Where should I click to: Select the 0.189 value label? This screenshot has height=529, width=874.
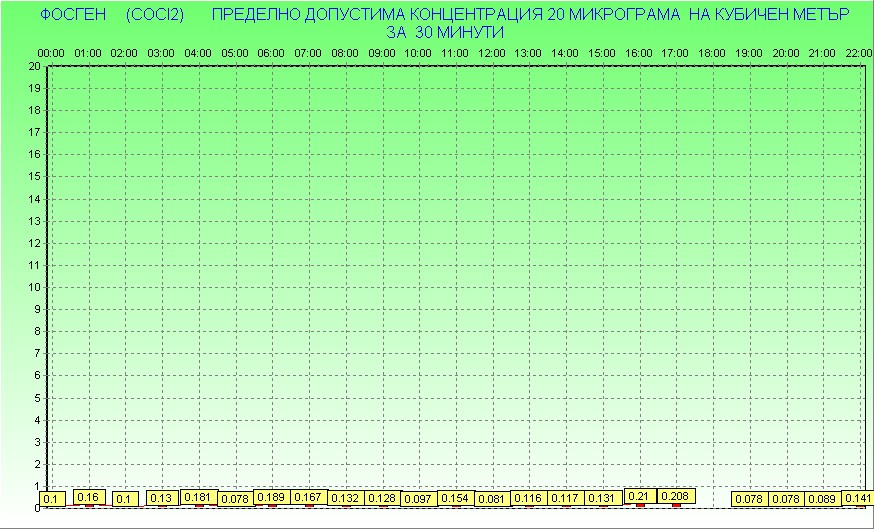coord(271,497)
